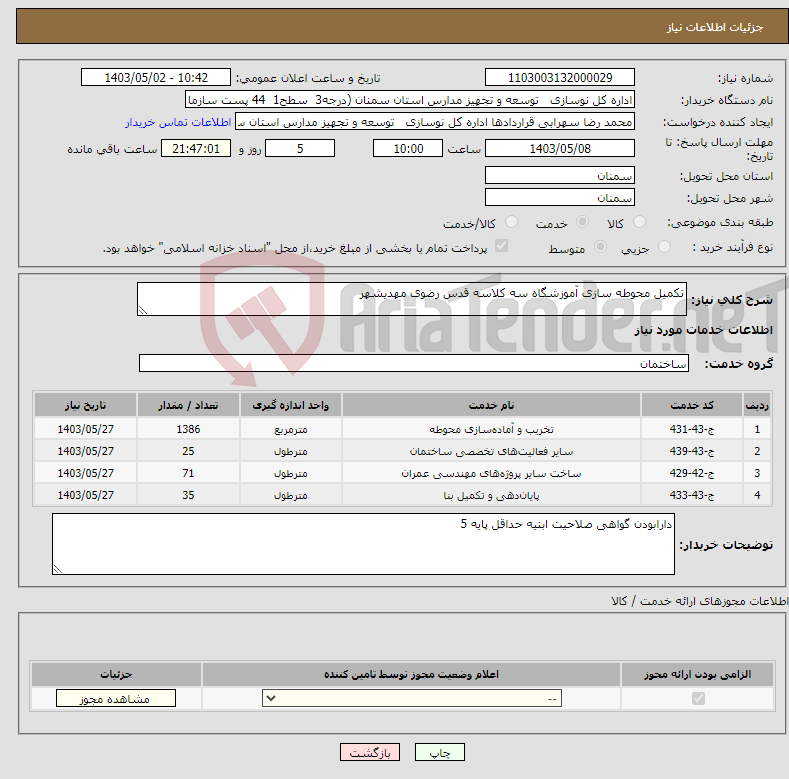Click quantity cell 1386
This screenshot has height=779, width=789.
188,429
